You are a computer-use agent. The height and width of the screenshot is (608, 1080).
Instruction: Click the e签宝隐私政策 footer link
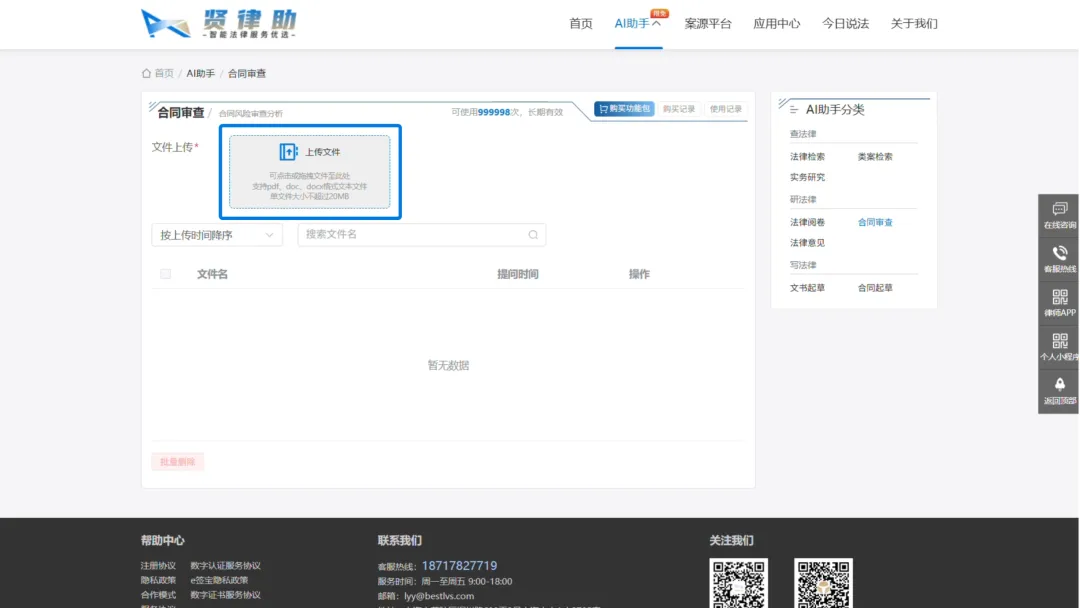click(x=219, y=580)
